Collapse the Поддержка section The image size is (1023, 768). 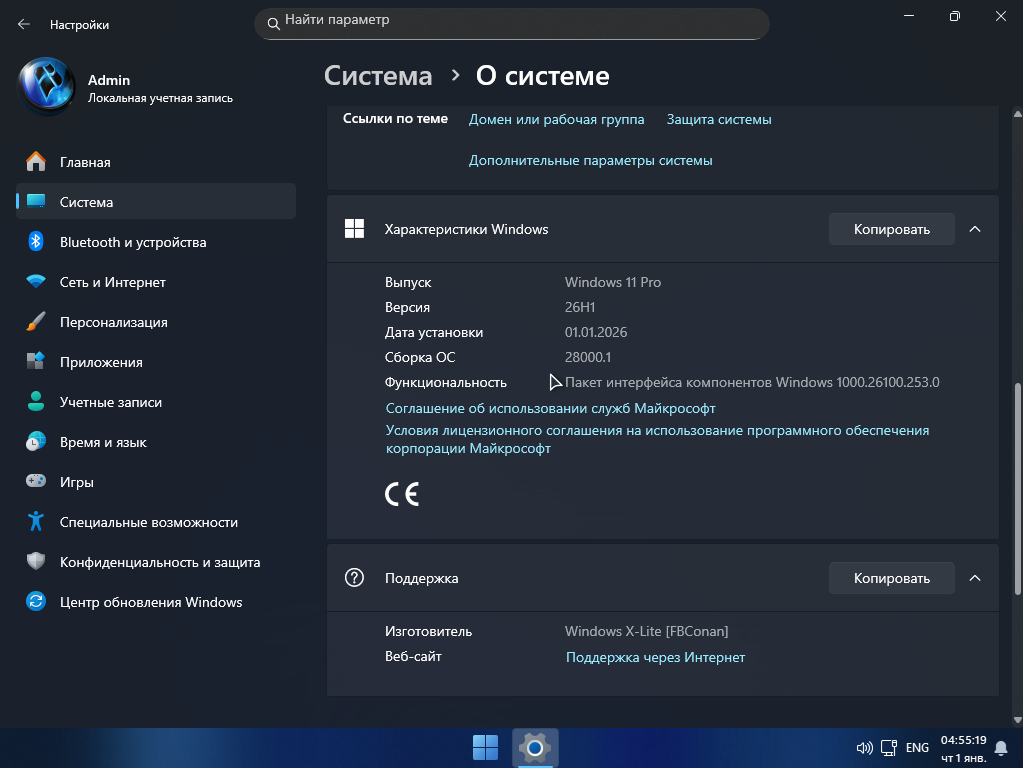pos(975,578)
